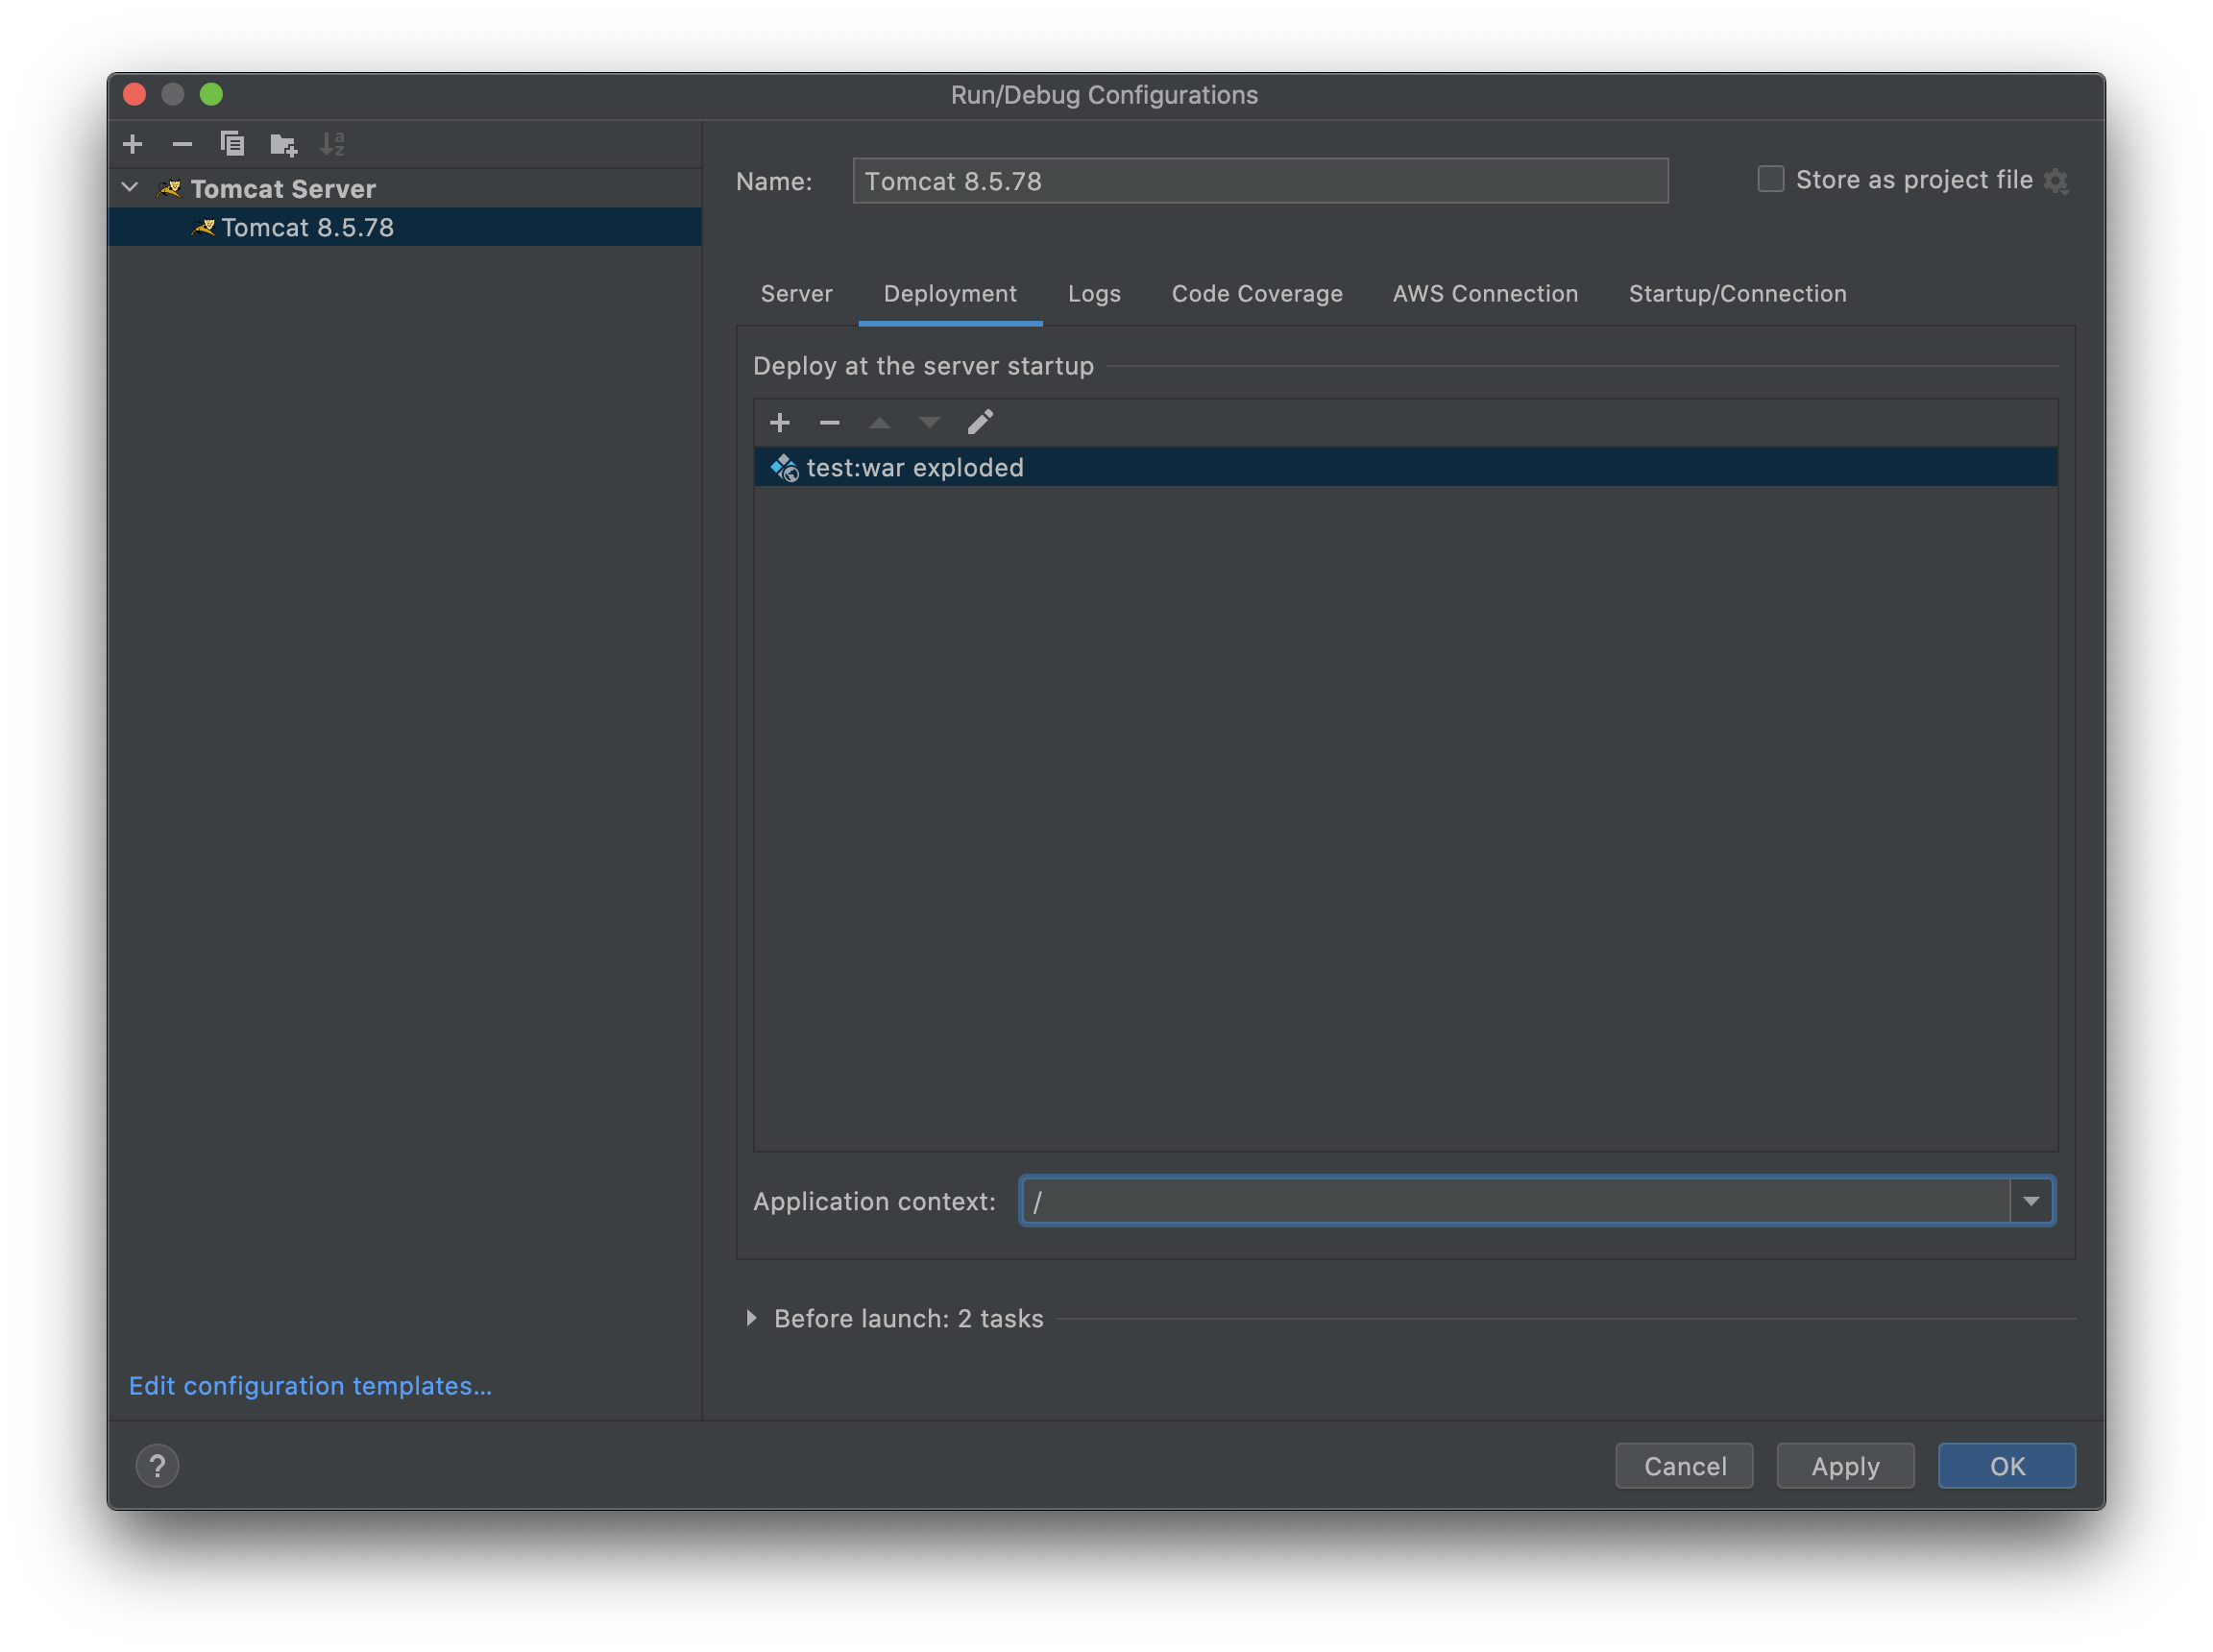The width and height of the screenshot is (2213, 1652).
Task: Open Edit configuration templates link
Action: (x=310, y=1386)
